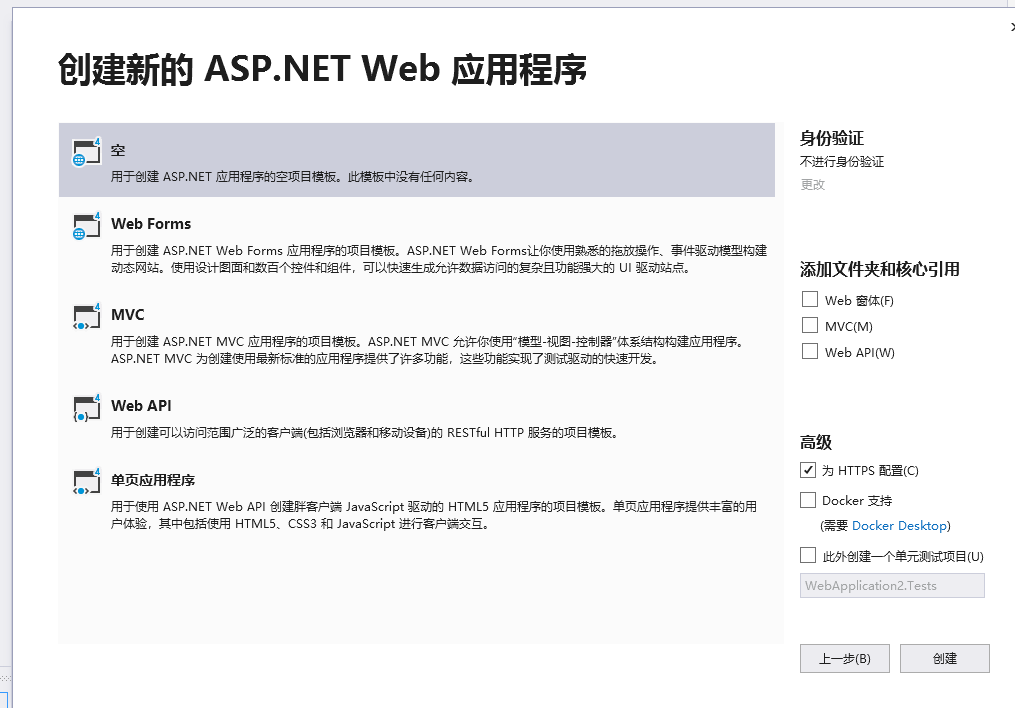This screenshot has width=1015, height=708.
Task: Click 更改 under 身份验证
Action: [x=812, y=184]
